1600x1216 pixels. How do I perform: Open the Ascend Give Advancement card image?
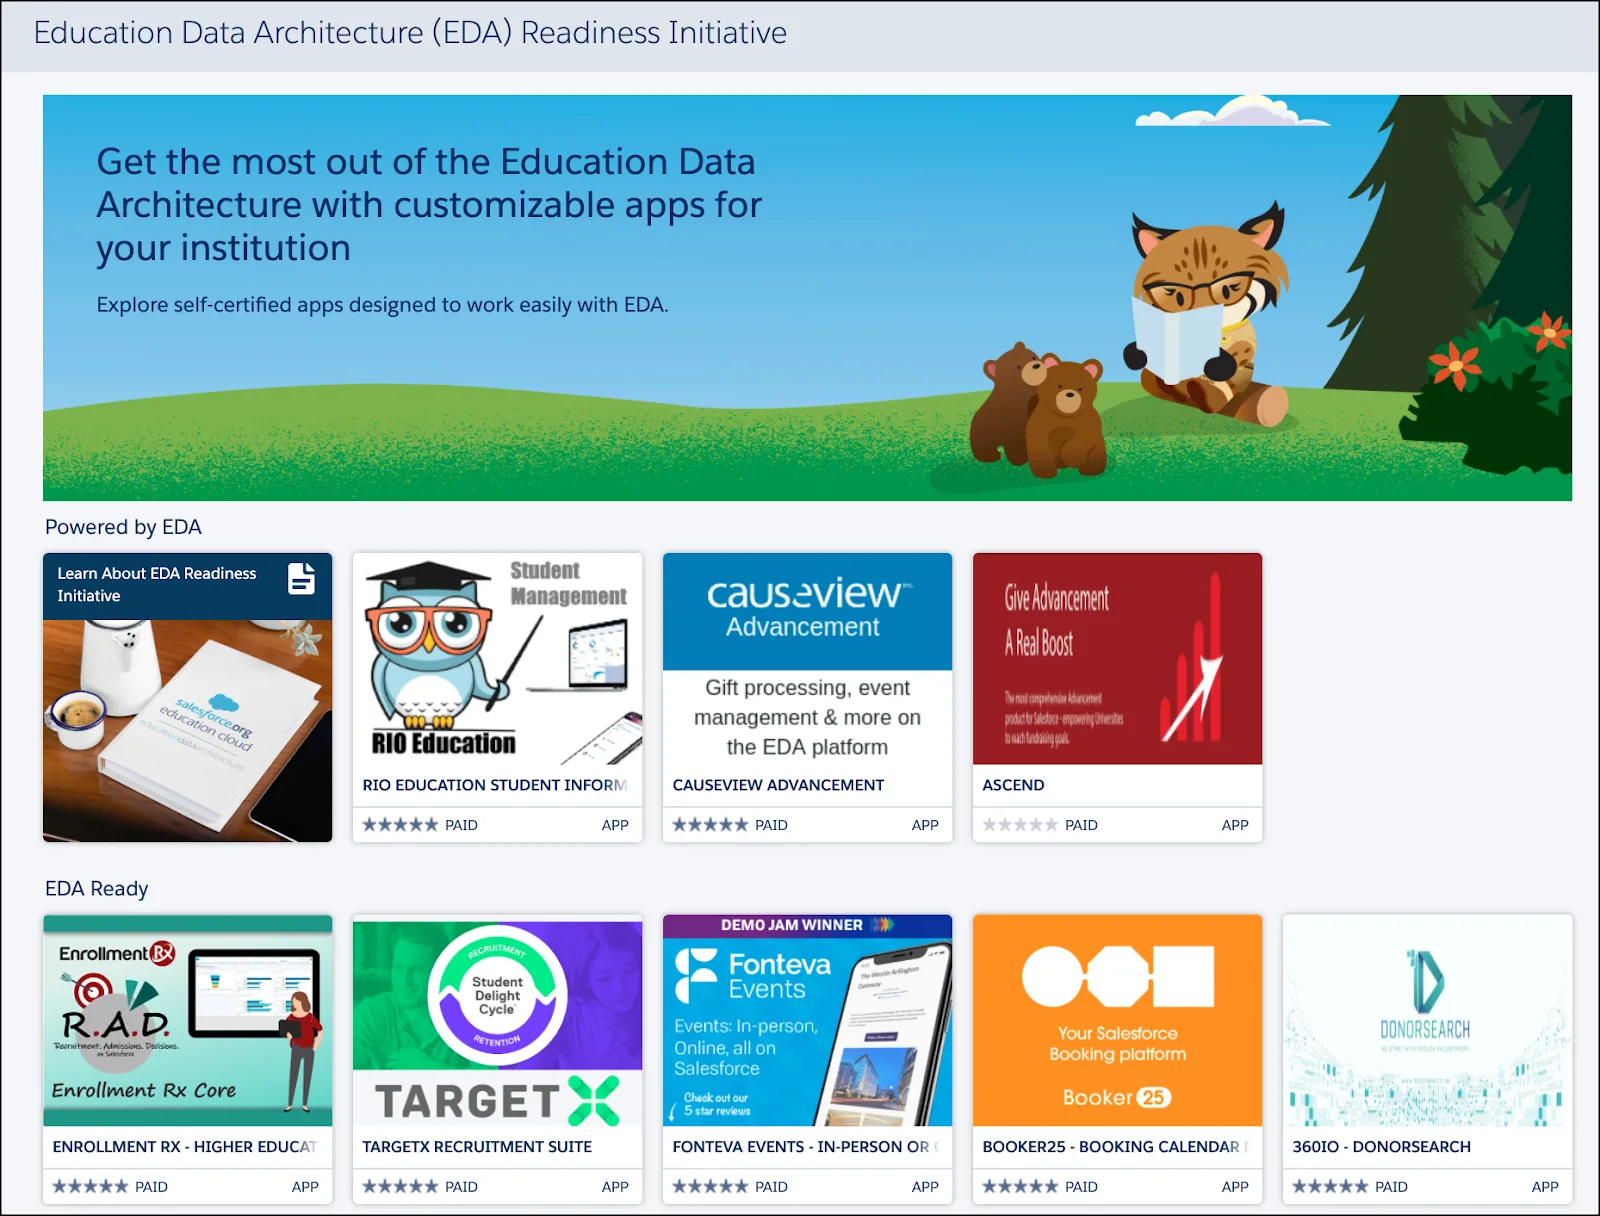pos(1117,659)
